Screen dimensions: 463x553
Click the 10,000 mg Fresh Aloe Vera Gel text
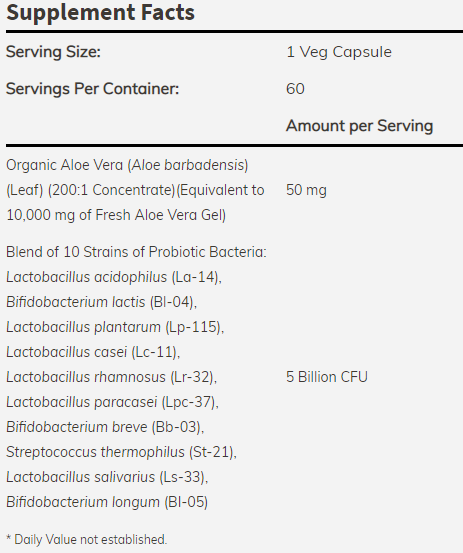click(116, 215)
